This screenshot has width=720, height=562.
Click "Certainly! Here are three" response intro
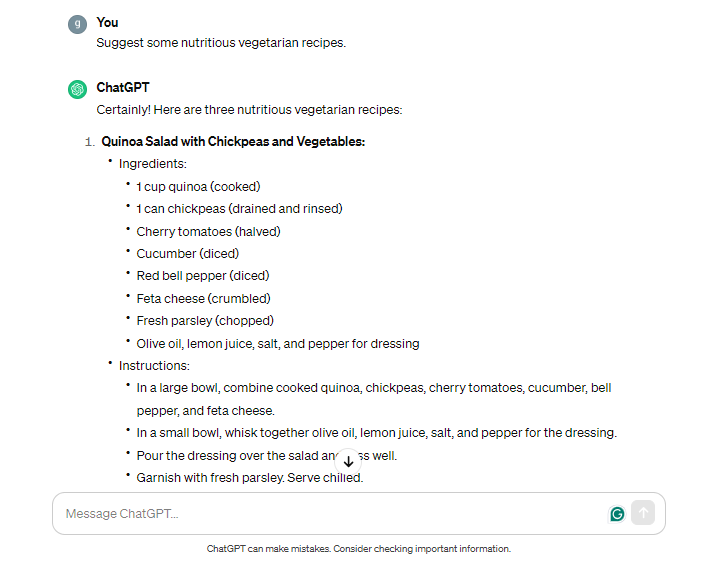[249, 110]
